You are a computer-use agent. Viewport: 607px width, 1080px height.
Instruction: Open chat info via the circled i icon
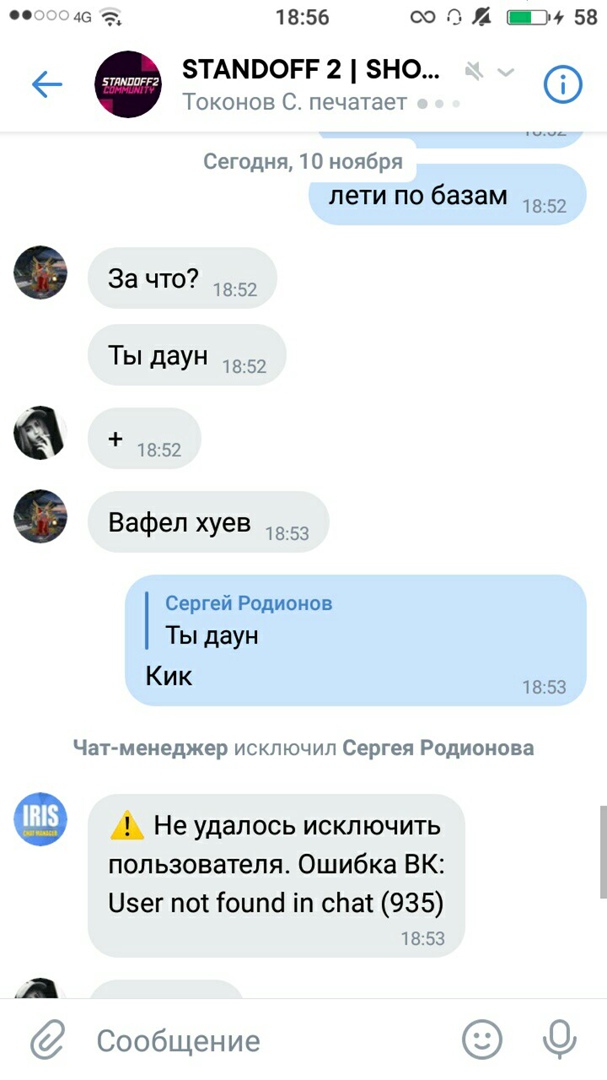click(x=563, y=85)
